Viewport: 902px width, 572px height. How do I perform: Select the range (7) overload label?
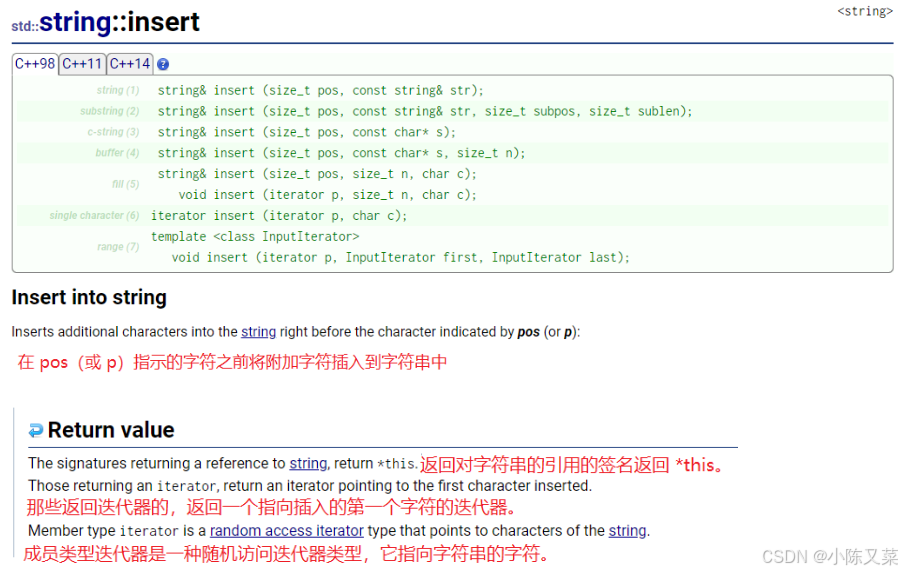click(118, 247)
